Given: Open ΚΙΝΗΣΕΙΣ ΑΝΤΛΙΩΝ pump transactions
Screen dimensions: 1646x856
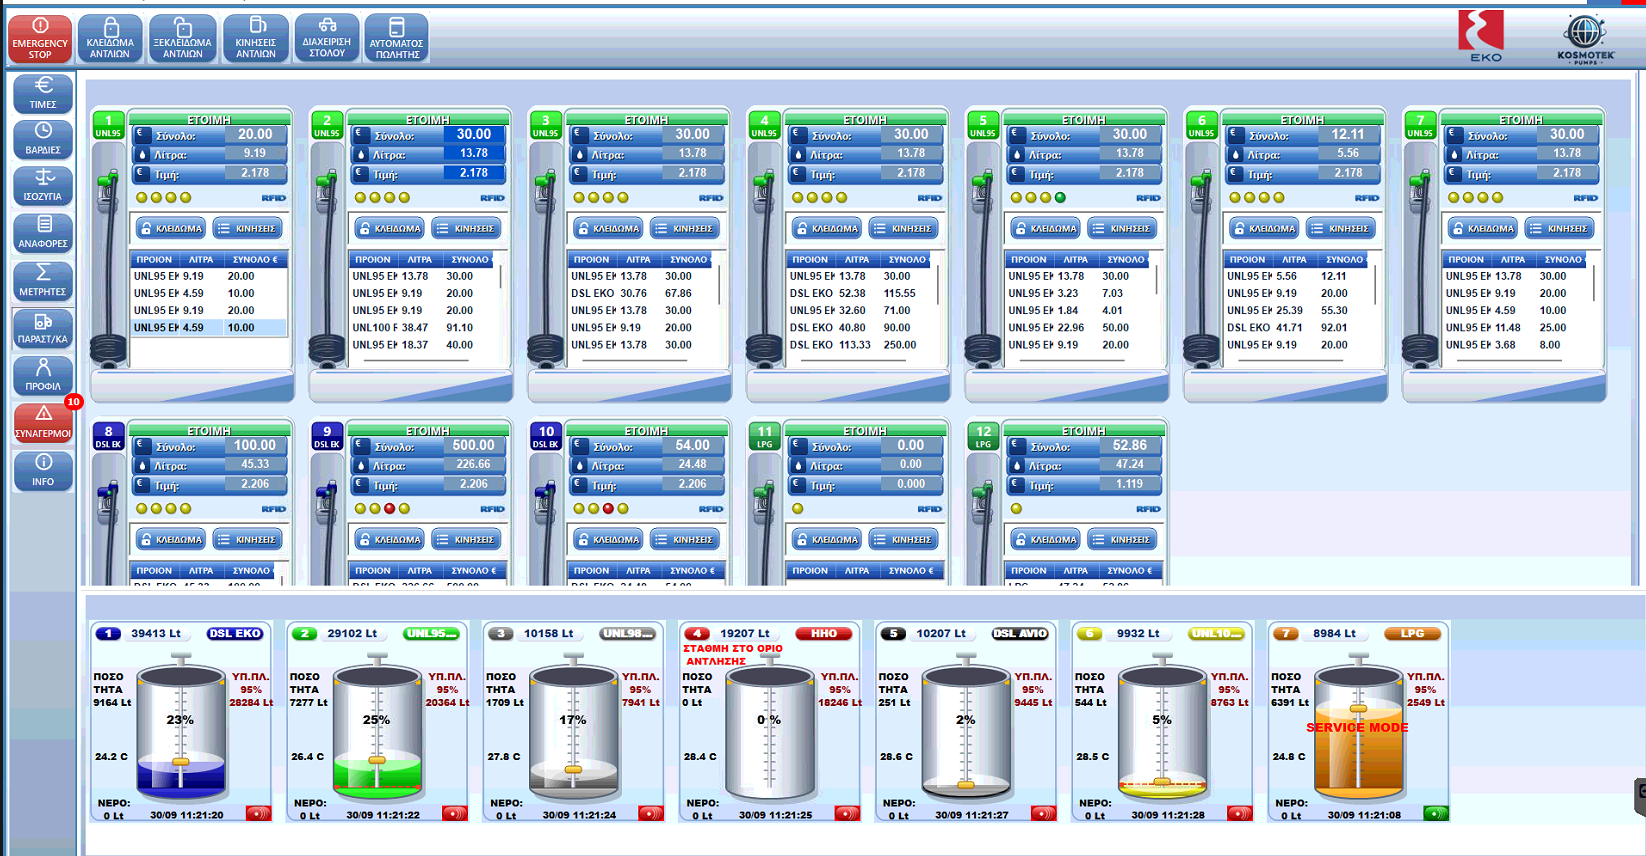Looking at the screenshot, I should click(256, 39).
